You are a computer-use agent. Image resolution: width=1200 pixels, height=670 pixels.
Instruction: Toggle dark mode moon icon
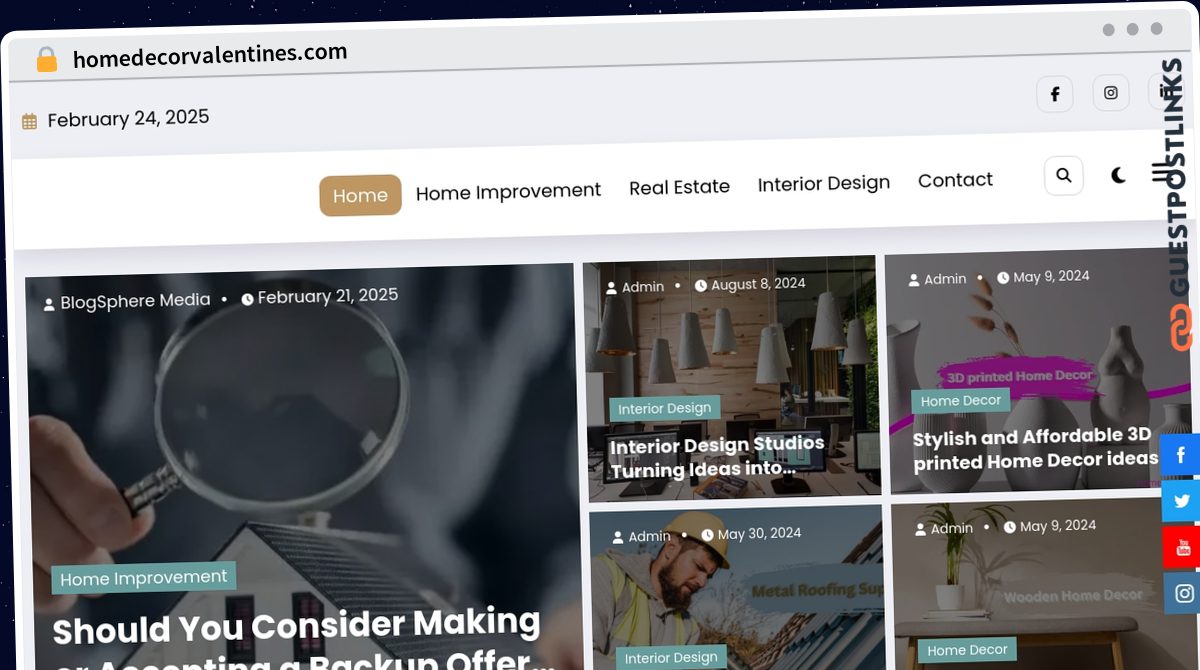[x=1118, y=175]
